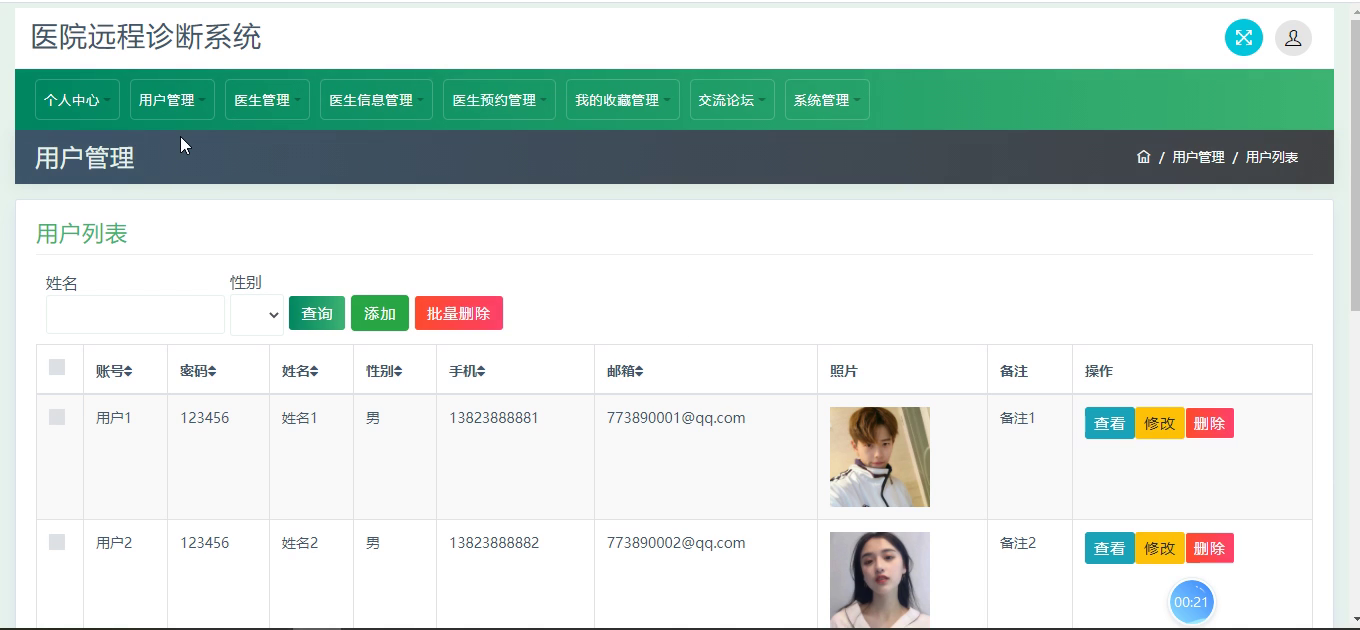This screenshot has width=1360, height=630.
Task: Edit 用户2 with the 修改 button
Action: (1159, 548)
